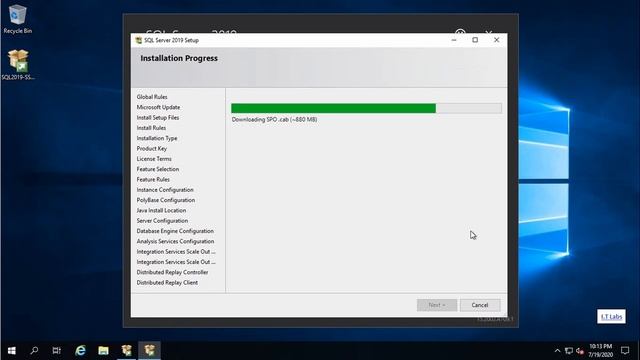Click the green installation progress bar
Viewport: 640px width, 360px height.
366,108
